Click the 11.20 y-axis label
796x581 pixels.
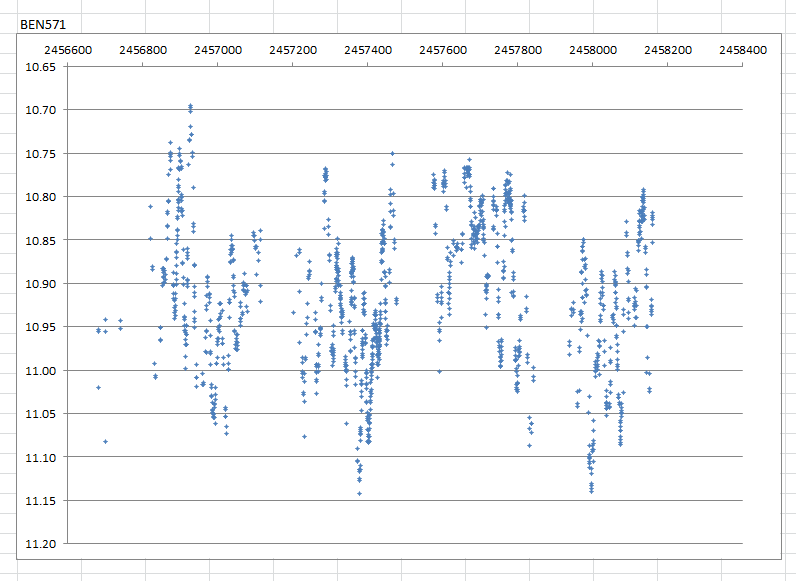[41, 544]
